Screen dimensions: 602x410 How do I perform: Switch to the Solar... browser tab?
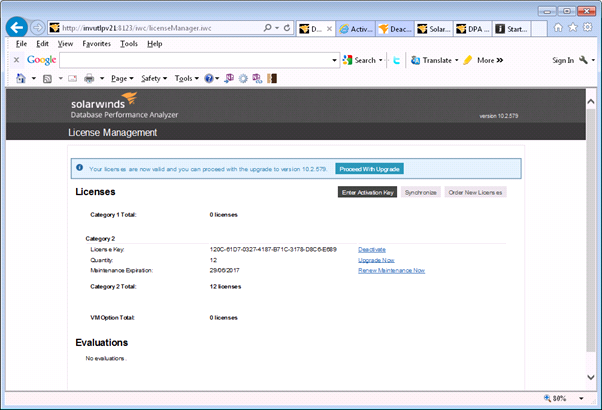pos(434,29)
